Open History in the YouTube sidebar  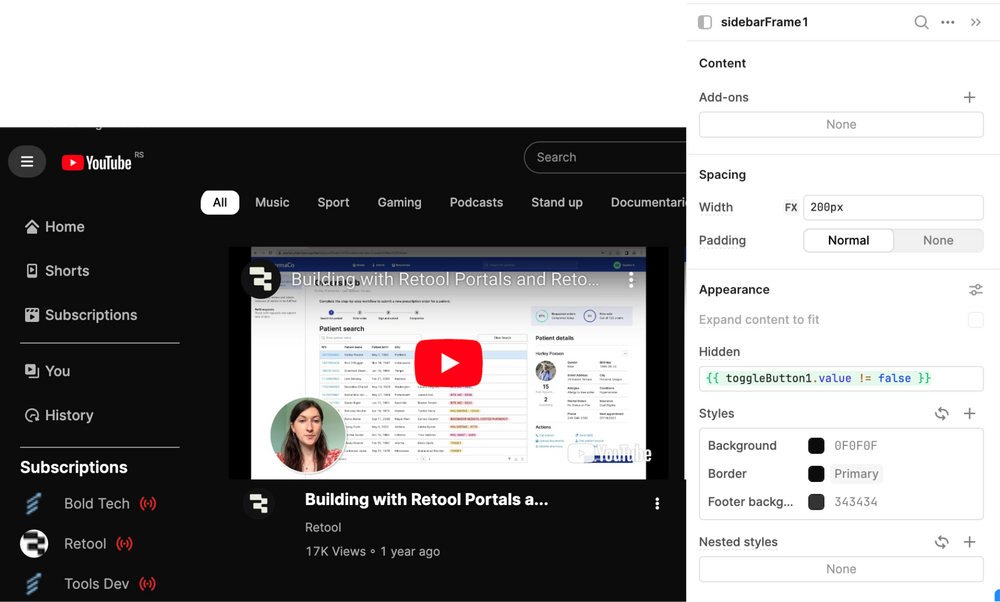click(x=59, y=416)
